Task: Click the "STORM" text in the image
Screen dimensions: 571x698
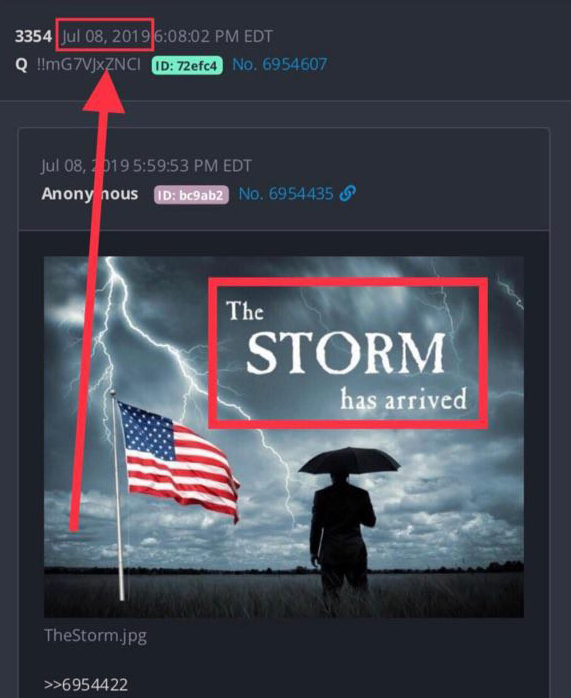Action: pos(345,353)
